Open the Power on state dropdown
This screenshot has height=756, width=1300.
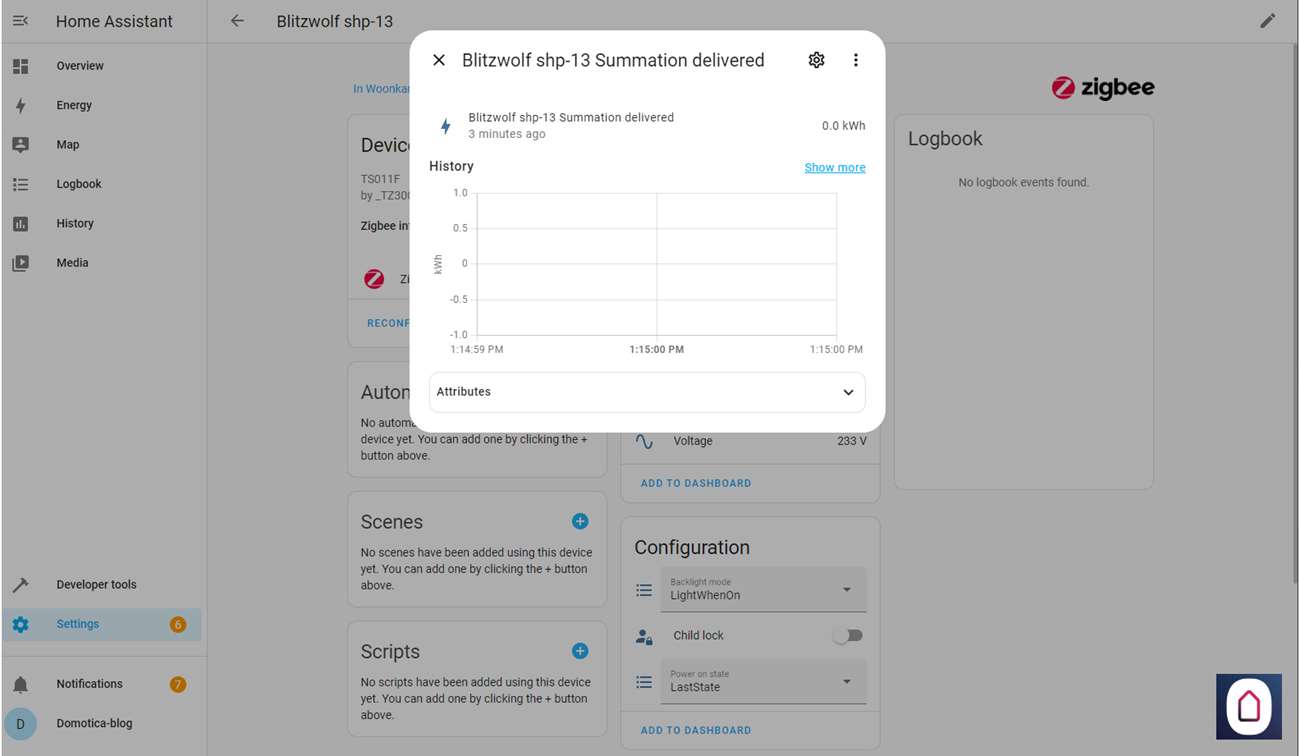(763, 682)
